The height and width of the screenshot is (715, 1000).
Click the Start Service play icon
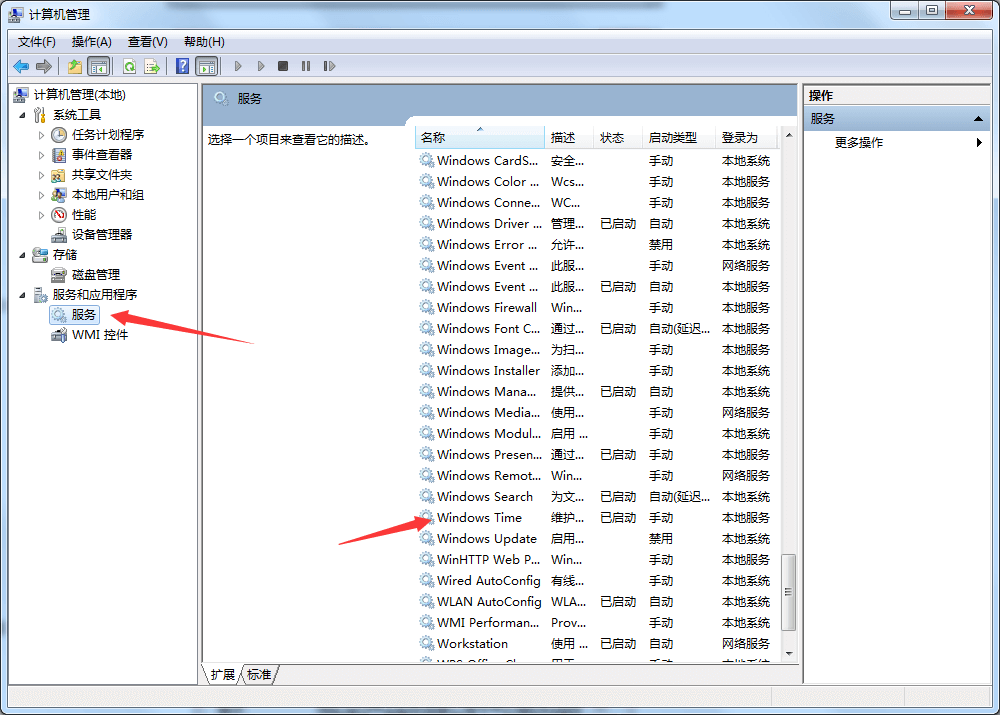point(238,66)
